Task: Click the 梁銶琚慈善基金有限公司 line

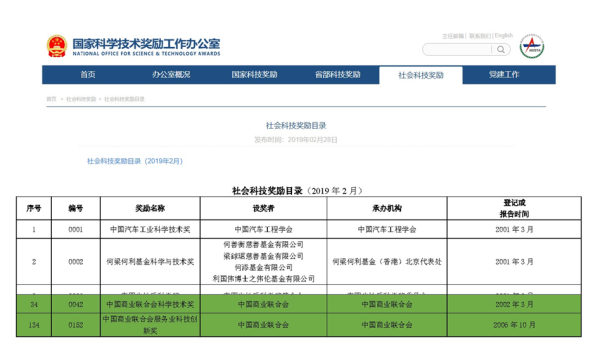Action: [x=263, y=256]
